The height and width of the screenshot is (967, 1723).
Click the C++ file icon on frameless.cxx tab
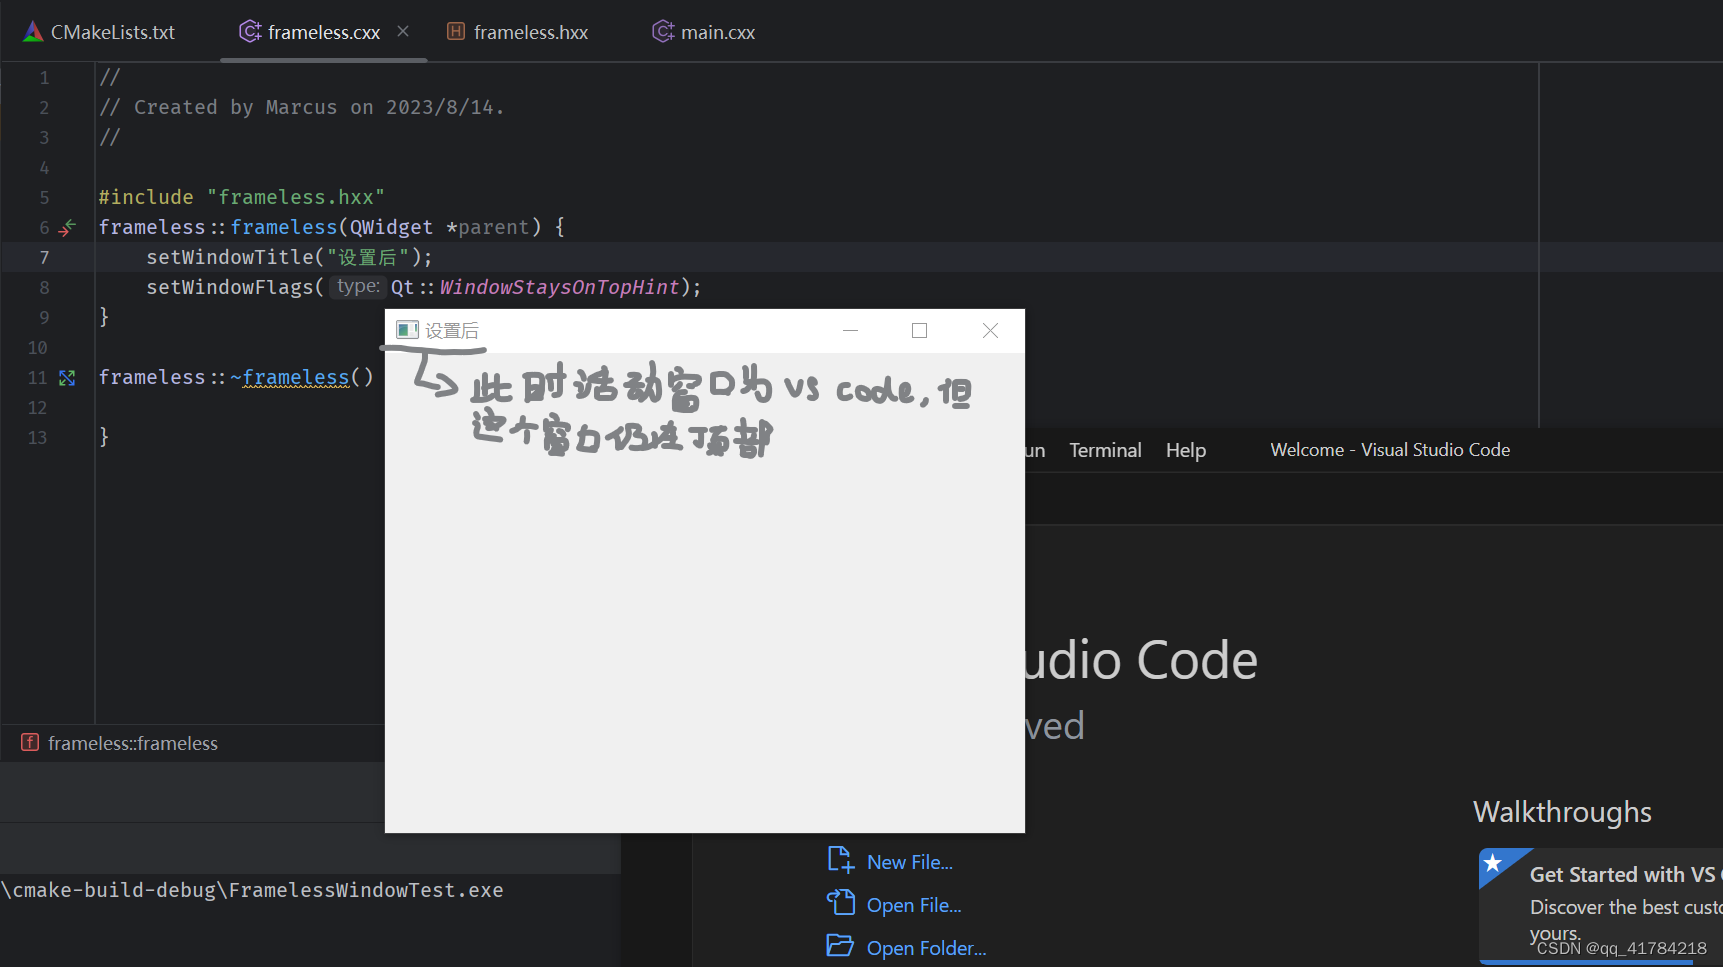[x=249, y=31]
